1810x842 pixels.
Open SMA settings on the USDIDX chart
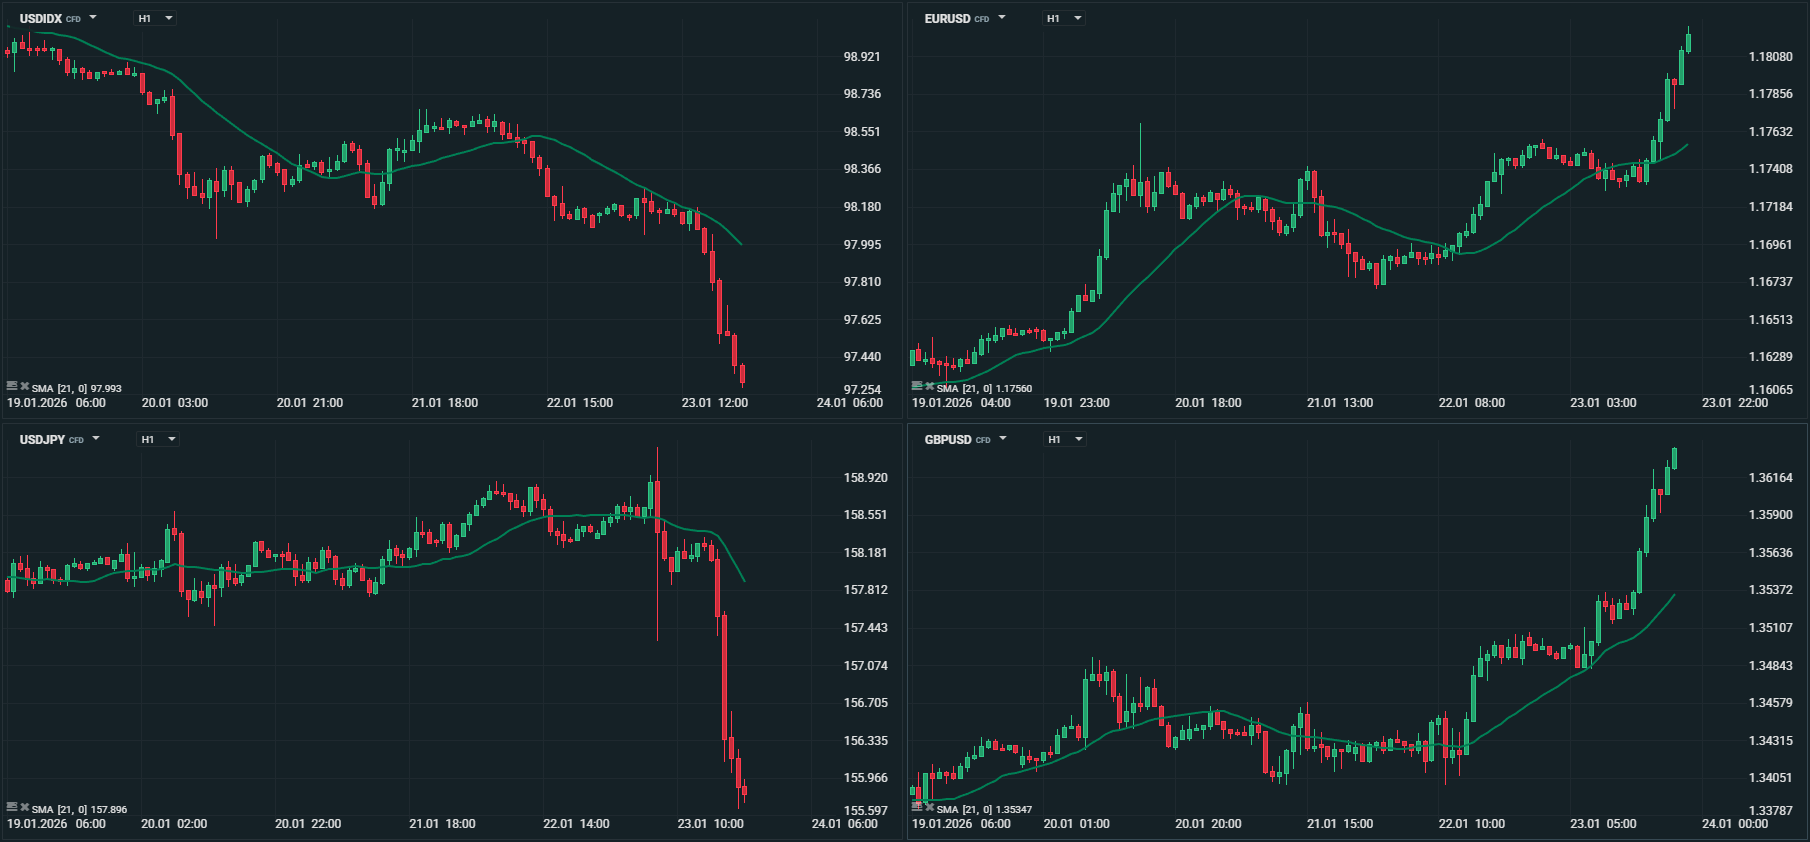pos(12,386)
